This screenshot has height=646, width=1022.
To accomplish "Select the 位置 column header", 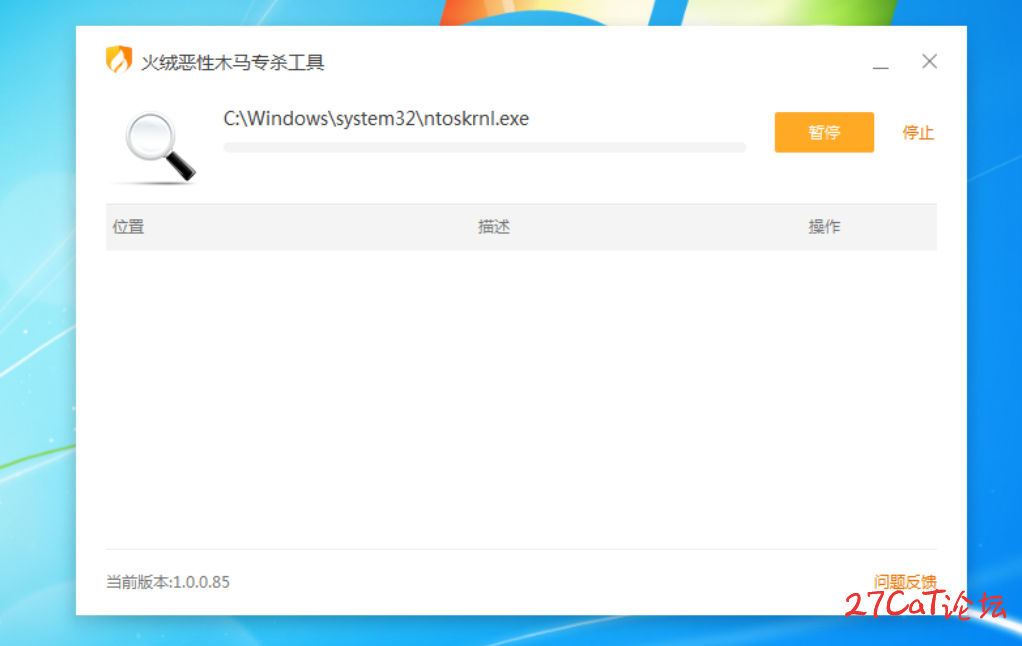I will (x=128, y=227).
